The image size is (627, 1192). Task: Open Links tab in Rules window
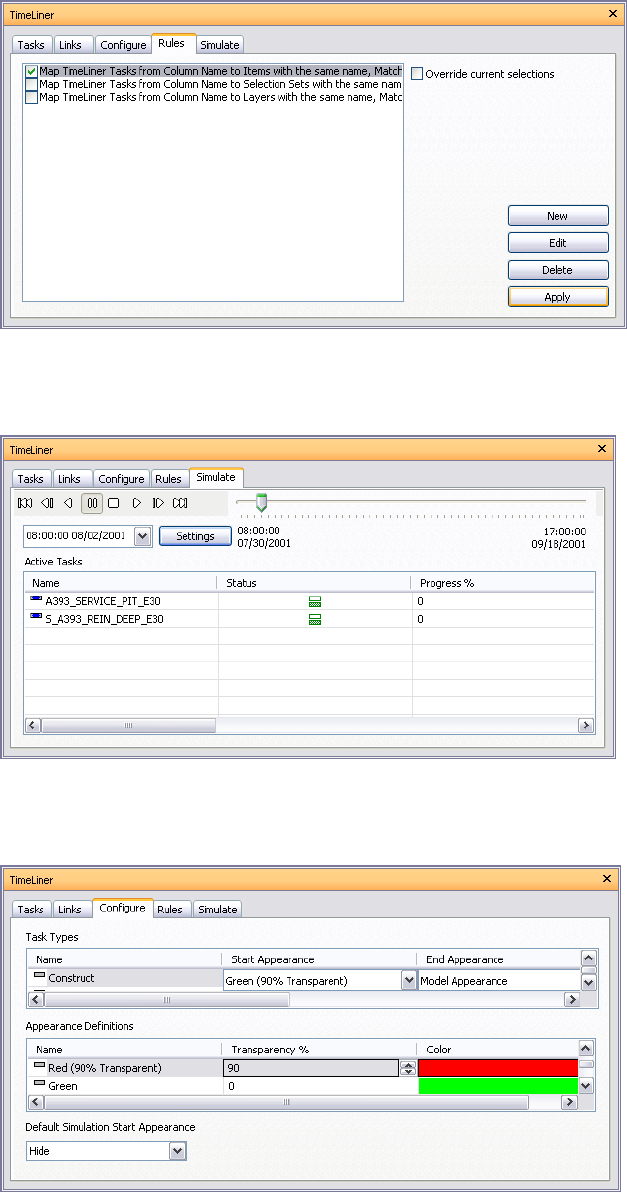tap(73, 45)
